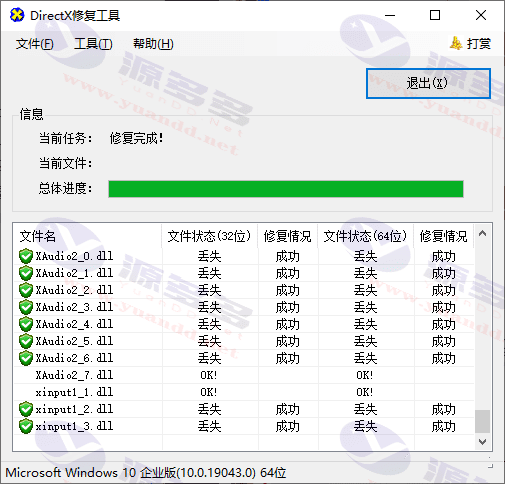This screenshot has width=505, height=484.
Task: Click the 文件状态(32位) column header
Action: point(209,236)
